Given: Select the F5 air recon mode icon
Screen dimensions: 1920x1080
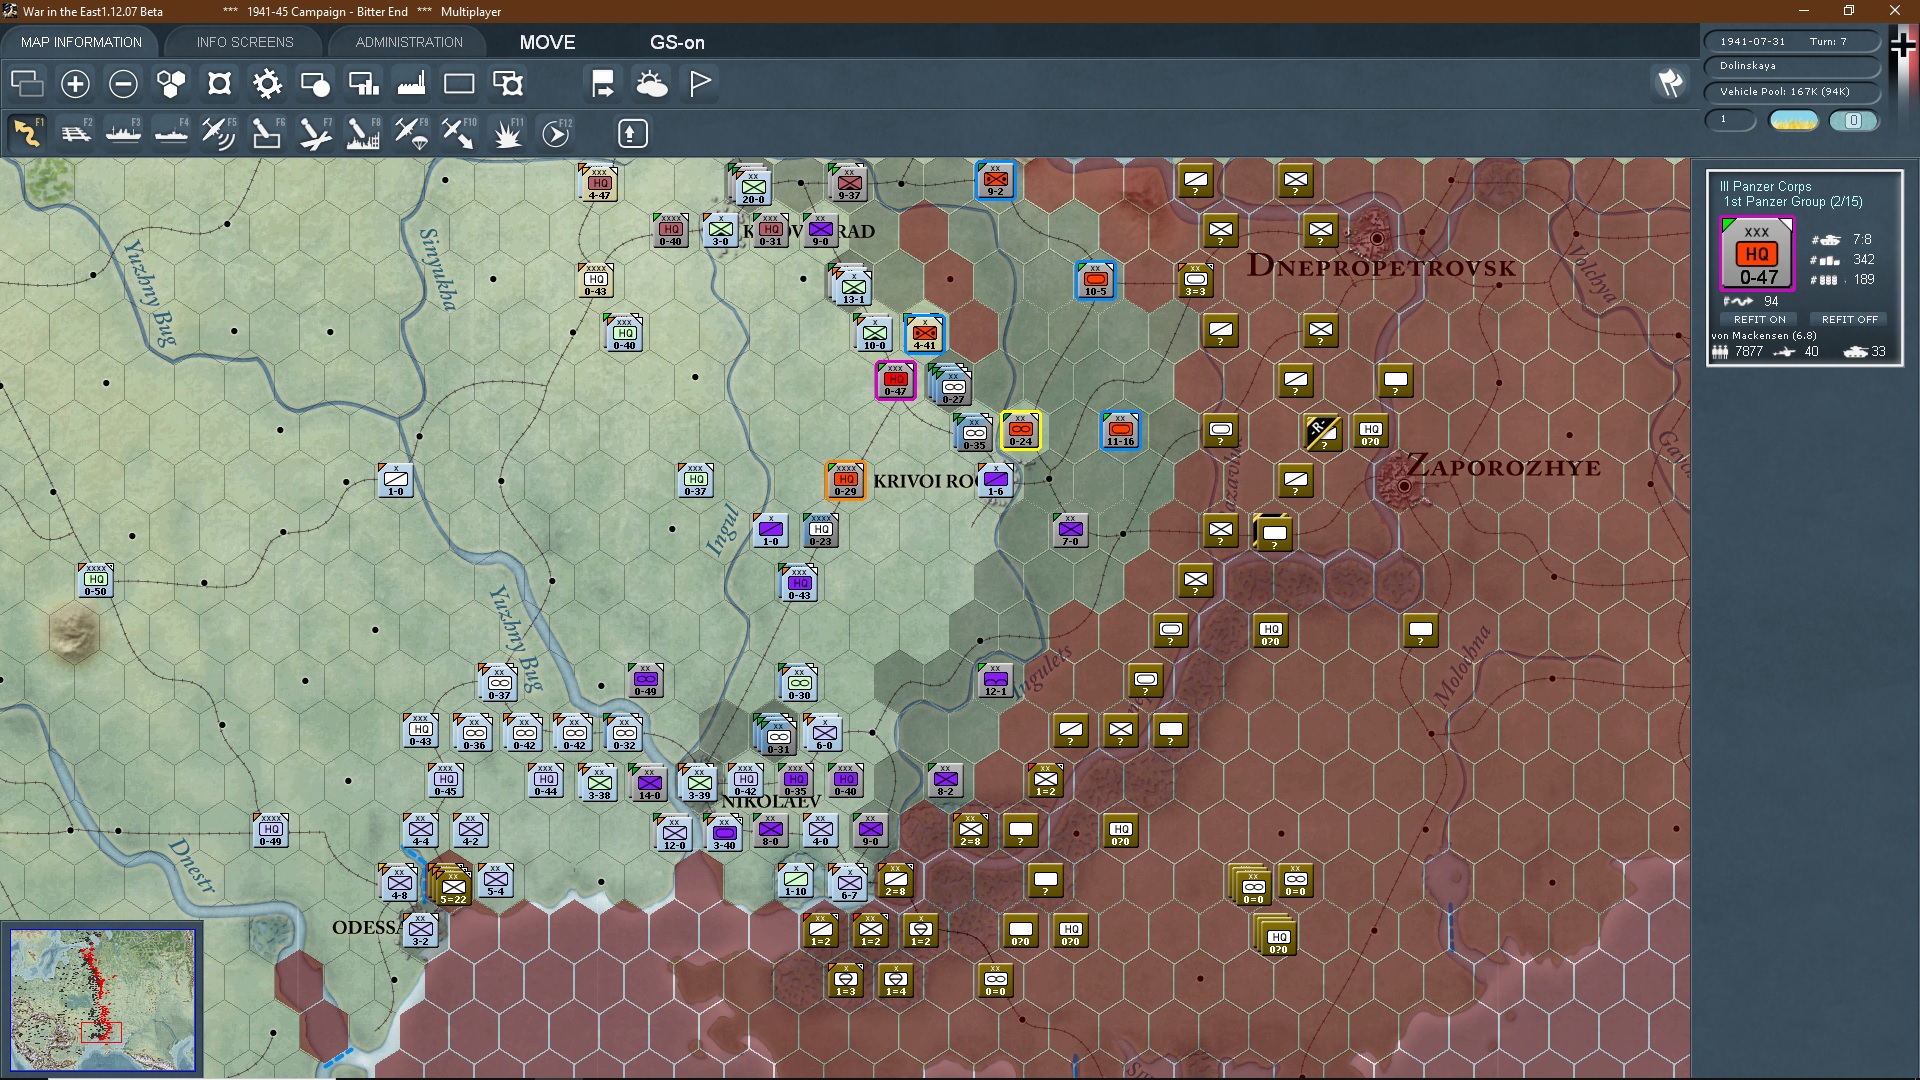Looking at the screenshot, I should coord(218,133).
